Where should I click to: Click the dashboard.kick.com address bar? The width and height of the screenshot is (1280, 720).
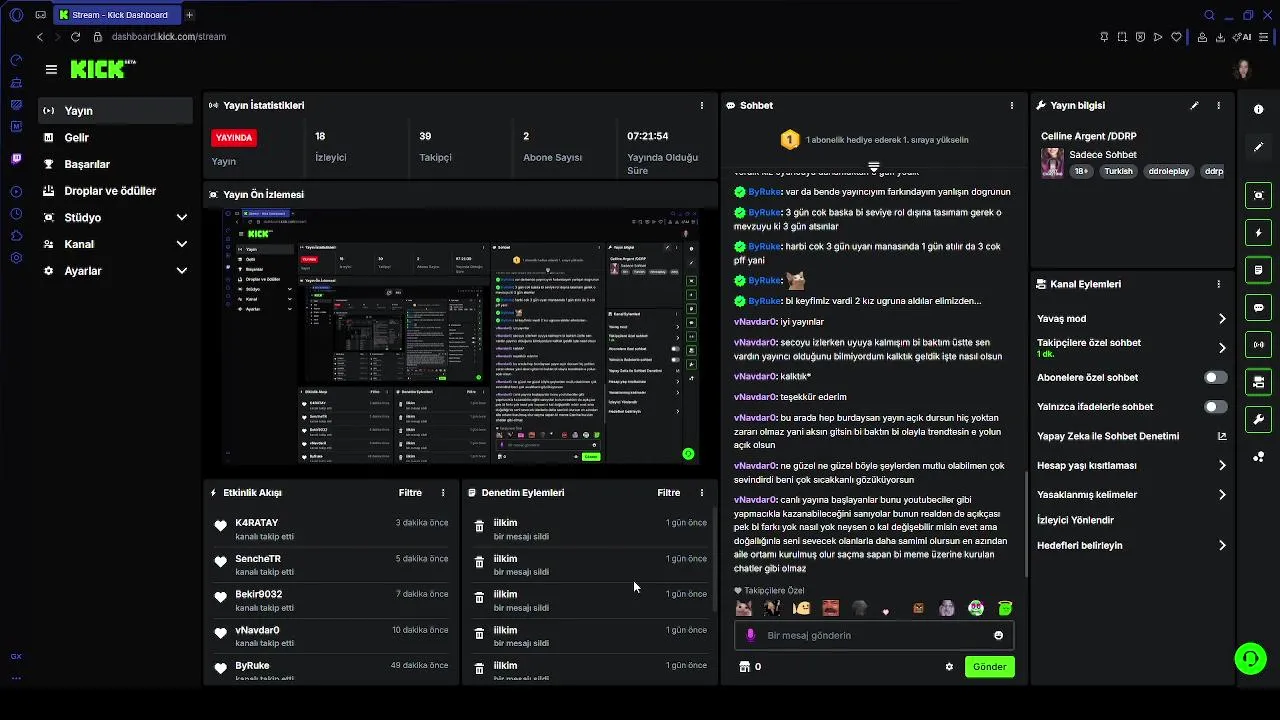(169, 37)
